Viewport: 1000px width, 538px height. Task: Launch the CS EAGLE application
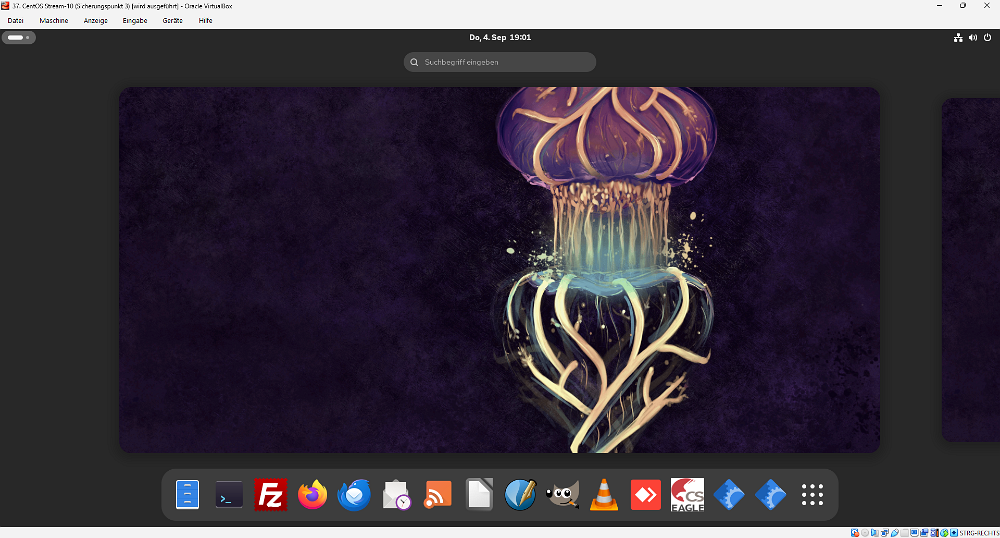[x=687, y=495]
